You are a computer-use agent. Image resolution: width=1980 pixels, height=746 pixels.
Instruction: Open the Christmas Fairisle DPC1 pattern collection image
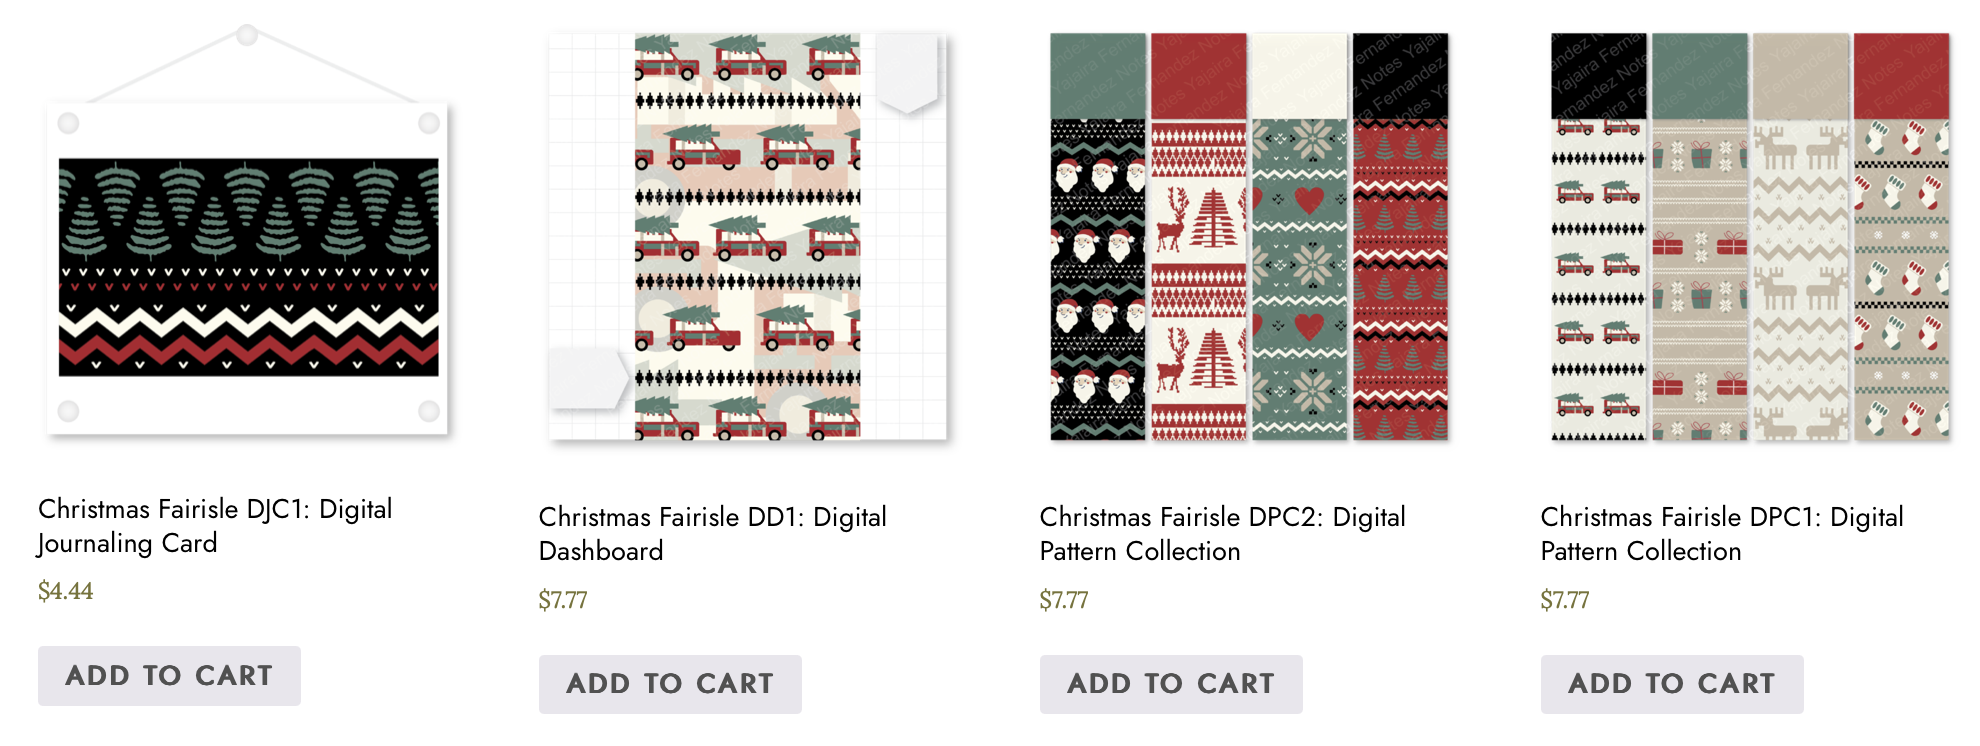coord(1750,238)
